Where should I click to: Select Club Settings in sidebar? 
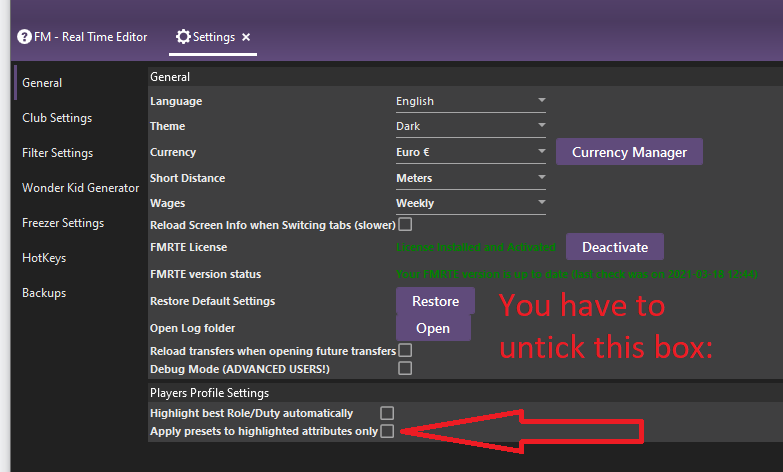click(x=57, y=118)
